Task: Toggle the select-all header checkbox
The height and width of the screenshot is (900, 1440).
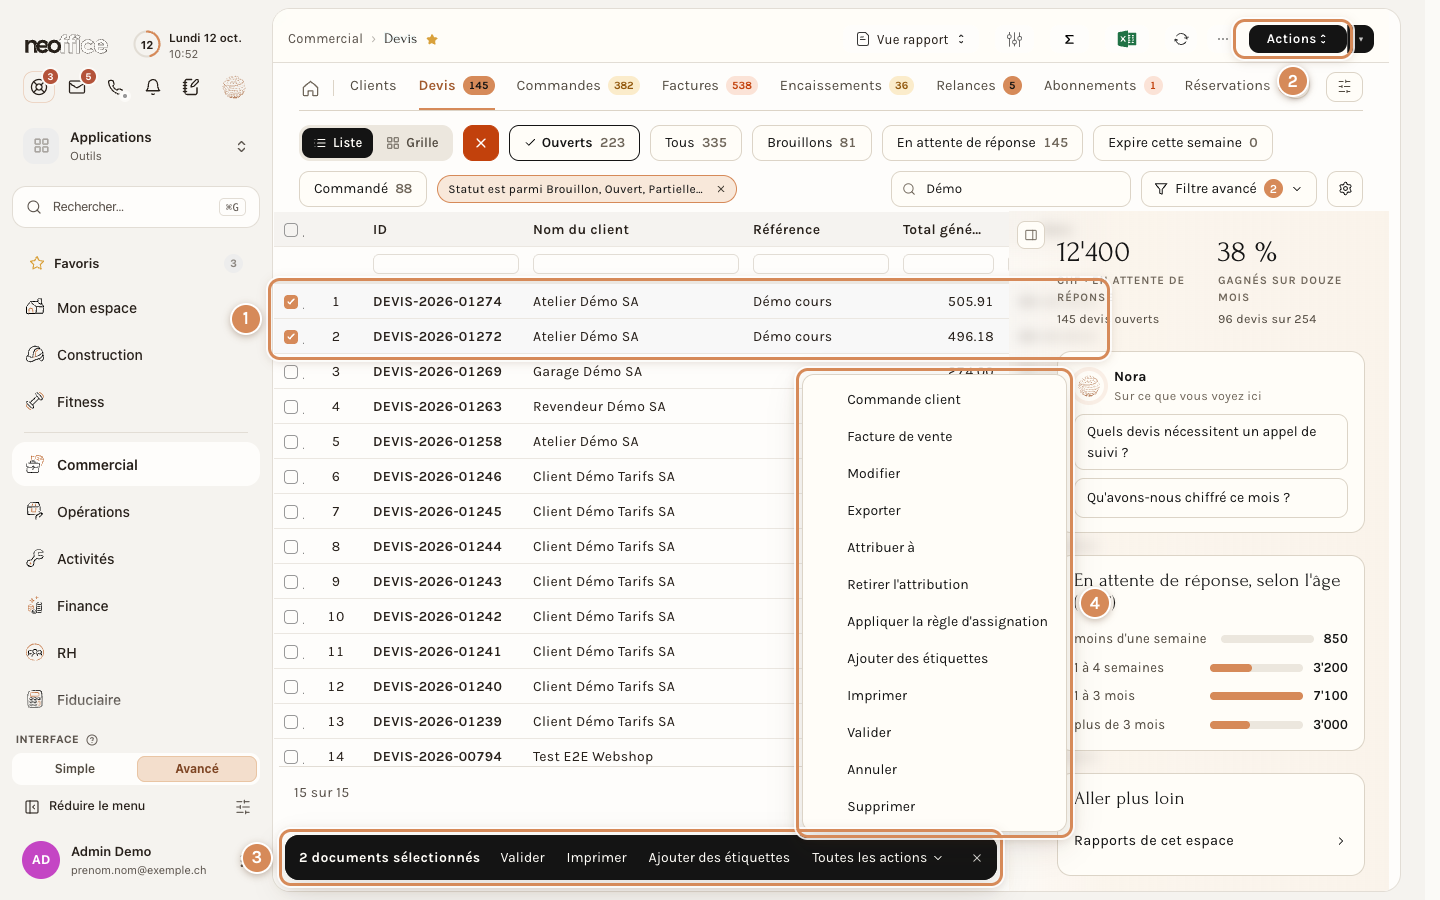Action: point(291,230)
